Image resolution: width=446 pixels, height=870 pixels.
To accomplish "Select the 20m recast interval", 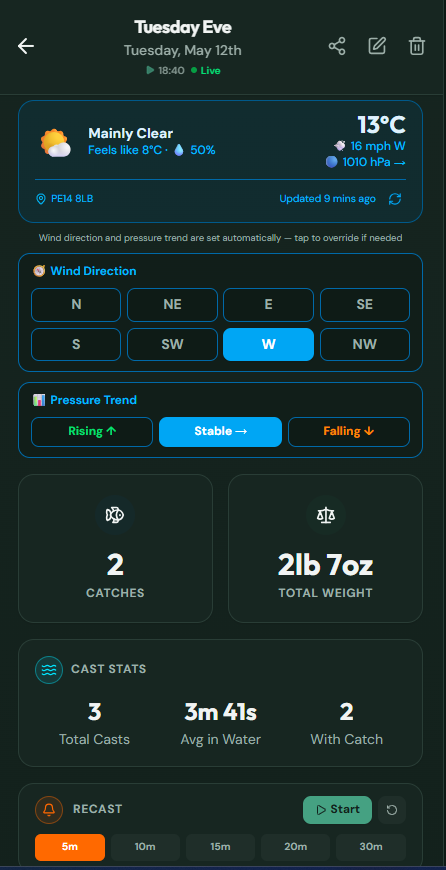I will (296, 847).
